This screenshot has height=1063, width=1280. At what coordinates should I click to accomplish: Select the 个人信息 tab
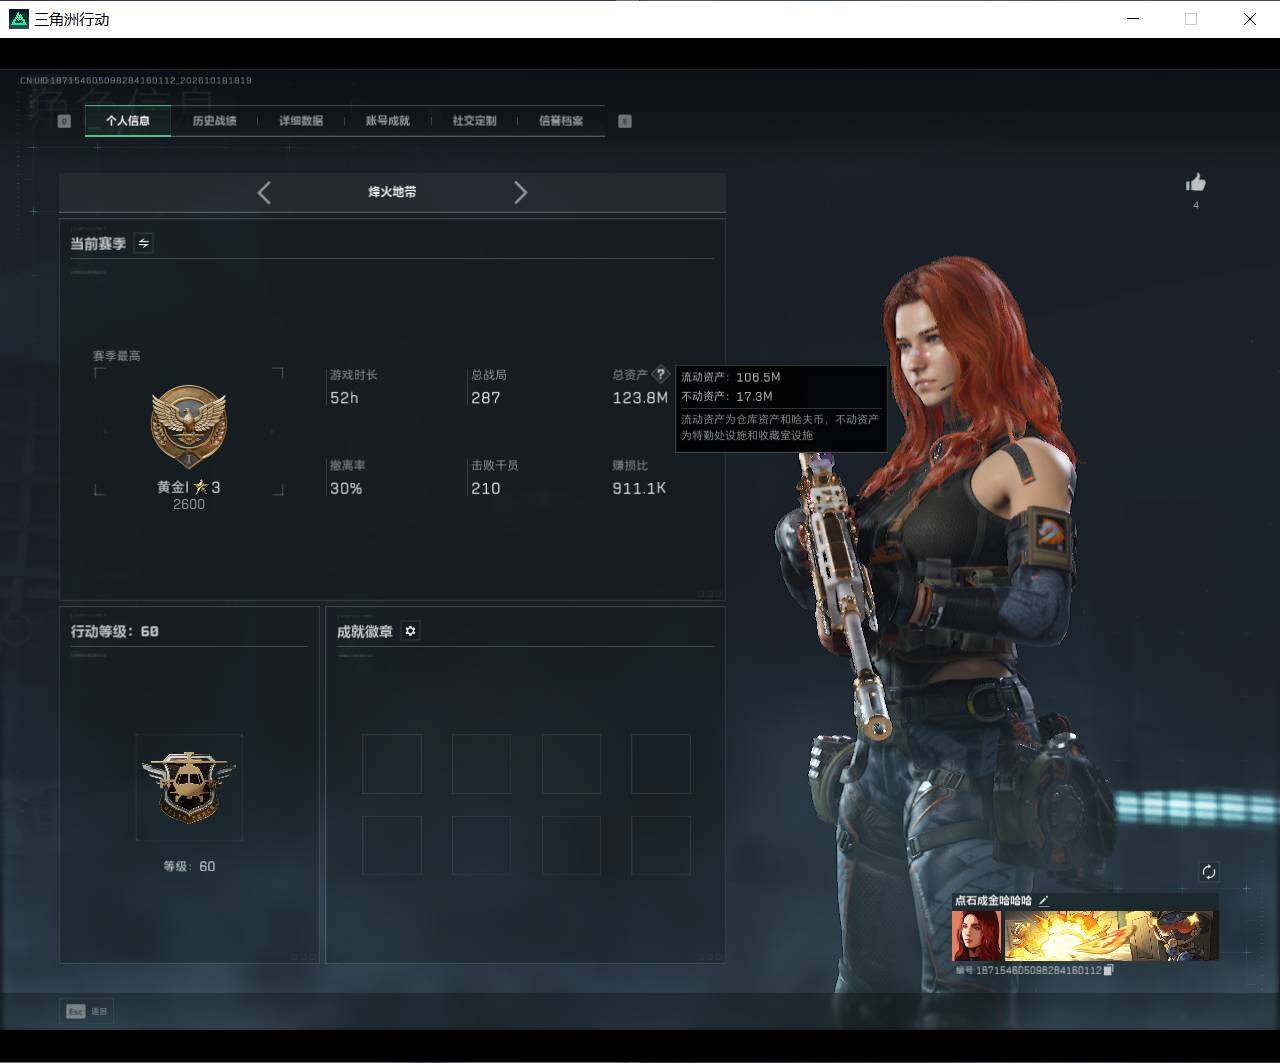(128, 121)
